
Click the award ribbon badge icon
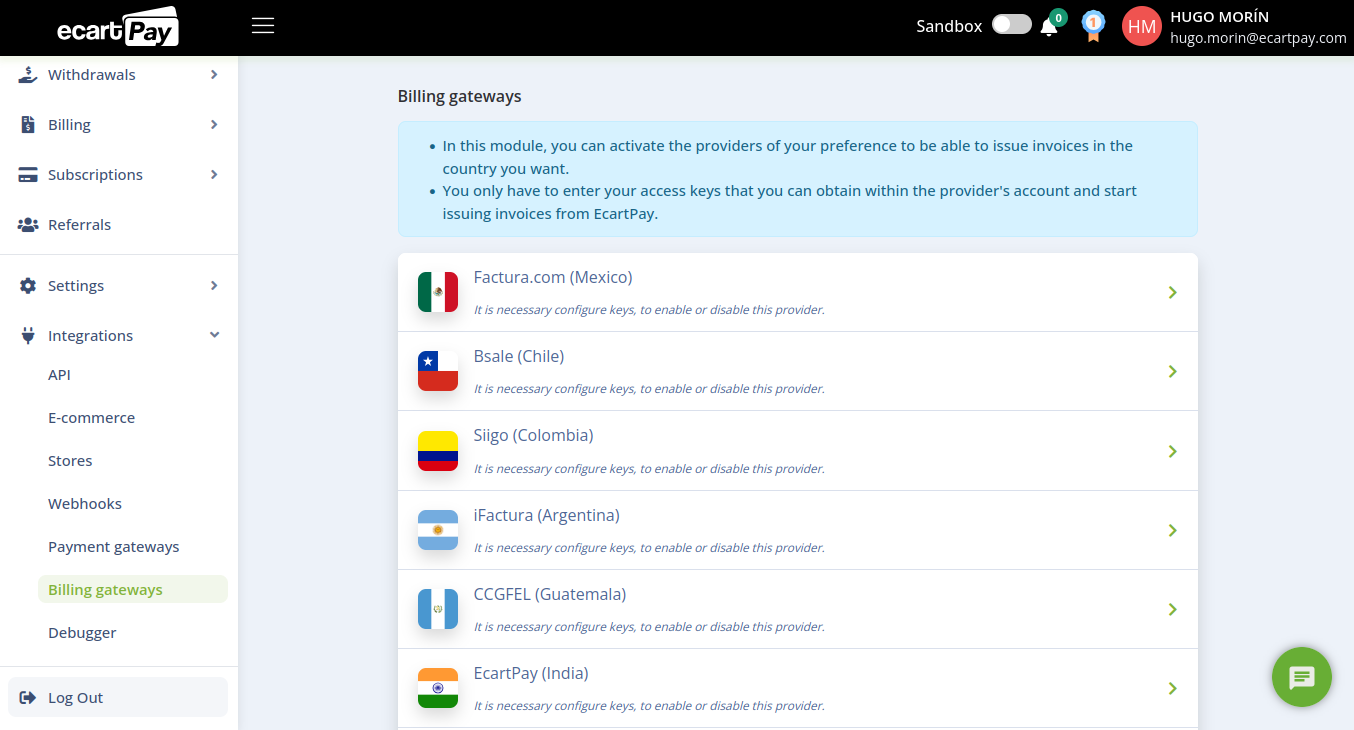coord(1093,25)
